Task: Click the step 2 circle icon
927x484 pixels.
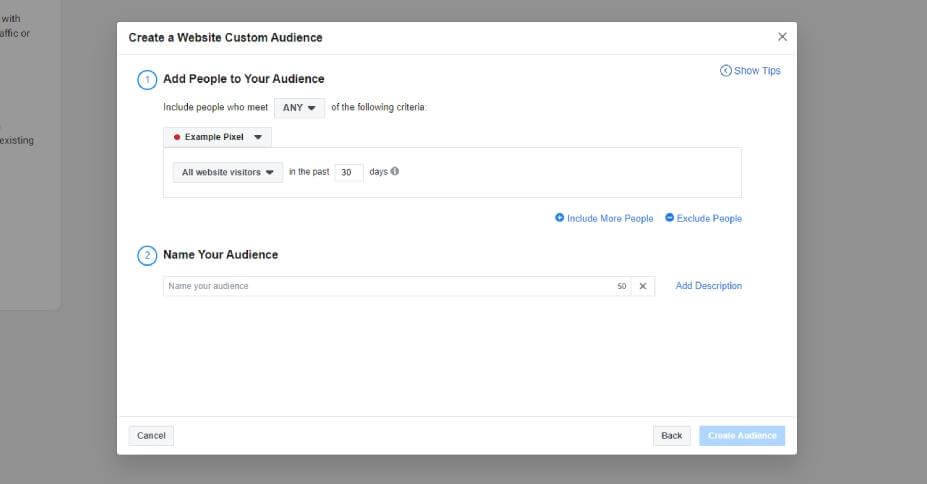Action: click(x=147, y=255)
